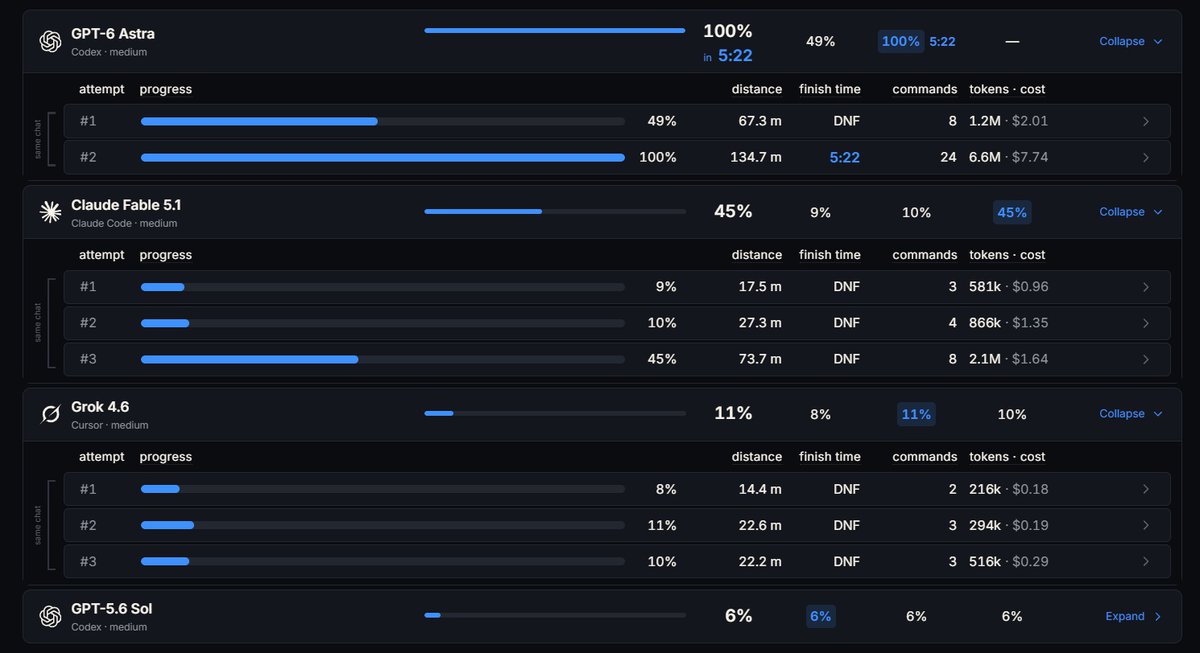1200x653 pixels.
Task: Click Claude Fable attempt #1 row with 17.5 m
Action: click(617, 287)
